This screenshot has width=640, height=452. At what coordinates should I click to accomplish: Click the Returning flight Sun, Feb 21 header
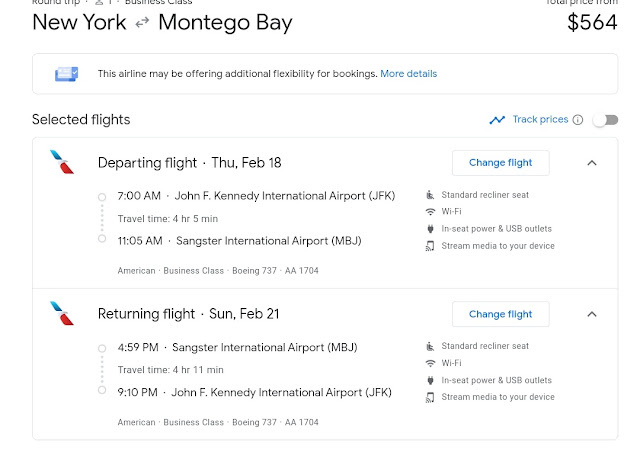click(189, 314)
